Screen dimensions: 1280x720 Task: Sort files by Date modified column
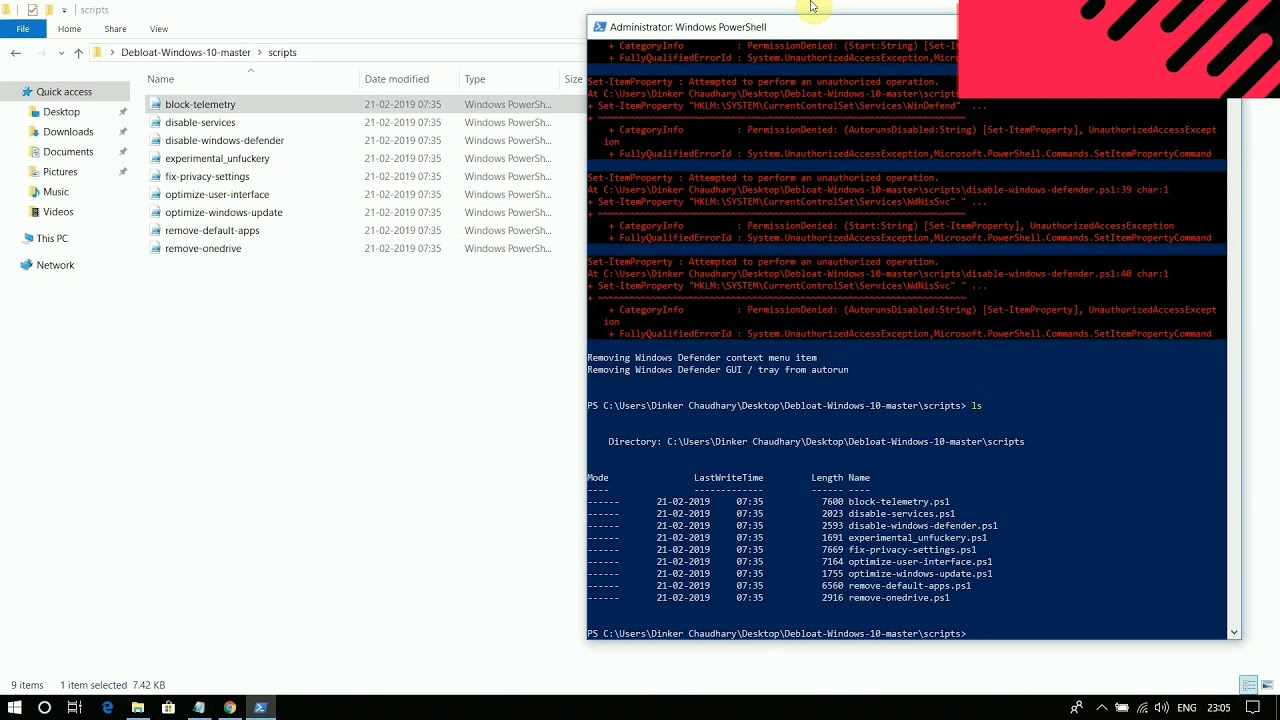(x=396, y=79)
